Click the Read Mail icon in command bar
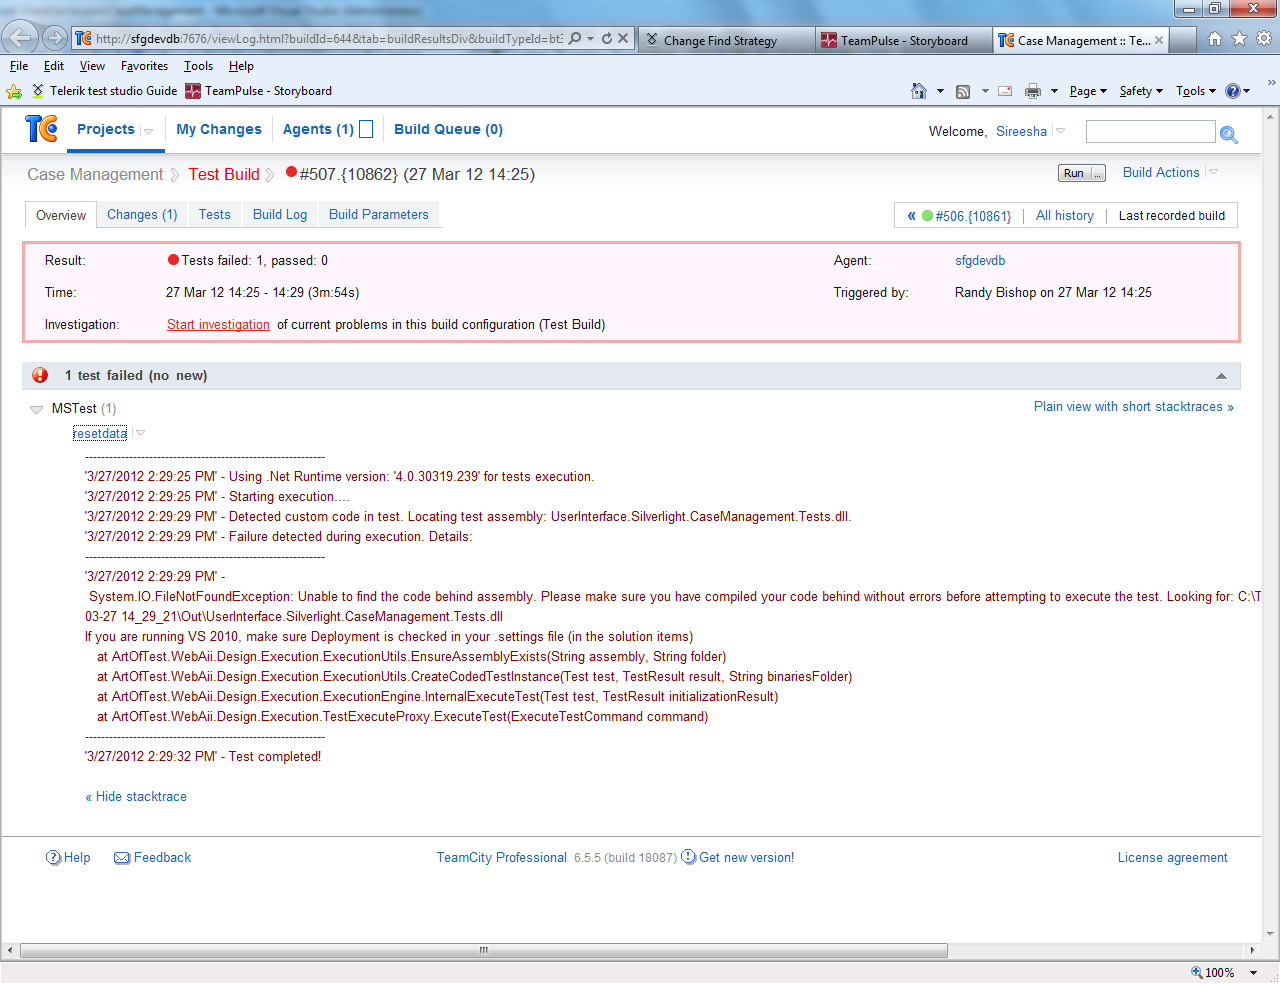This screenshot has height=984, width=1280. (x=1005, y=91)
